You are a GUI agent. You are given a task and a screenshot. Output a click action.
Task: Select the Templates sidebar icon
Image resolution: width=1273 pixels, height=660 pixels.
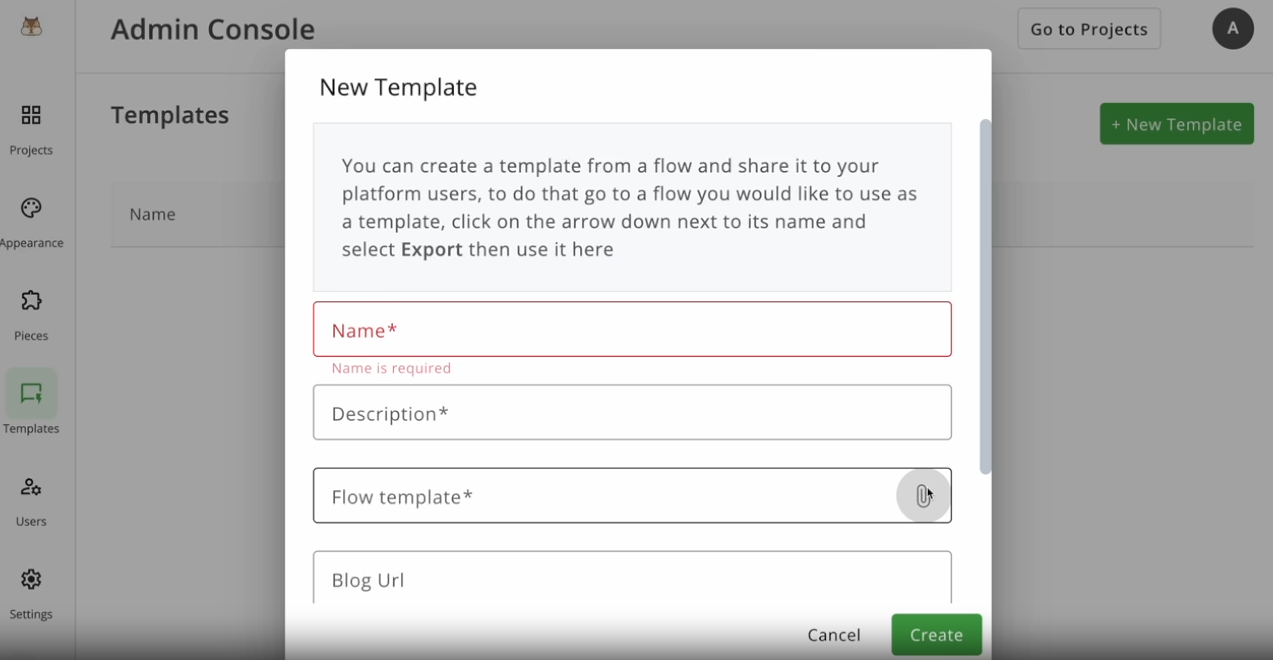point(31,394)
